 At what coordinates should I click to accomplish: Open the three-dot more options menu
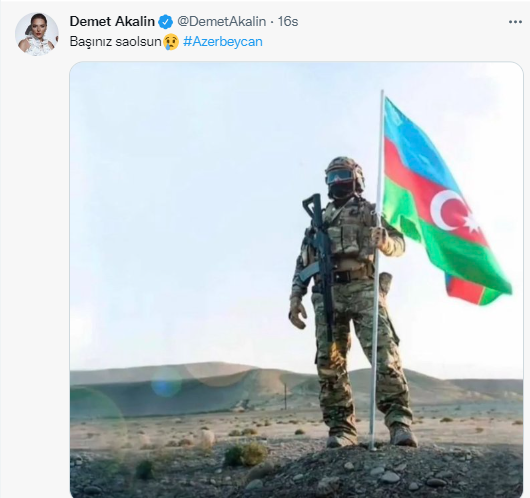point(515,22)
